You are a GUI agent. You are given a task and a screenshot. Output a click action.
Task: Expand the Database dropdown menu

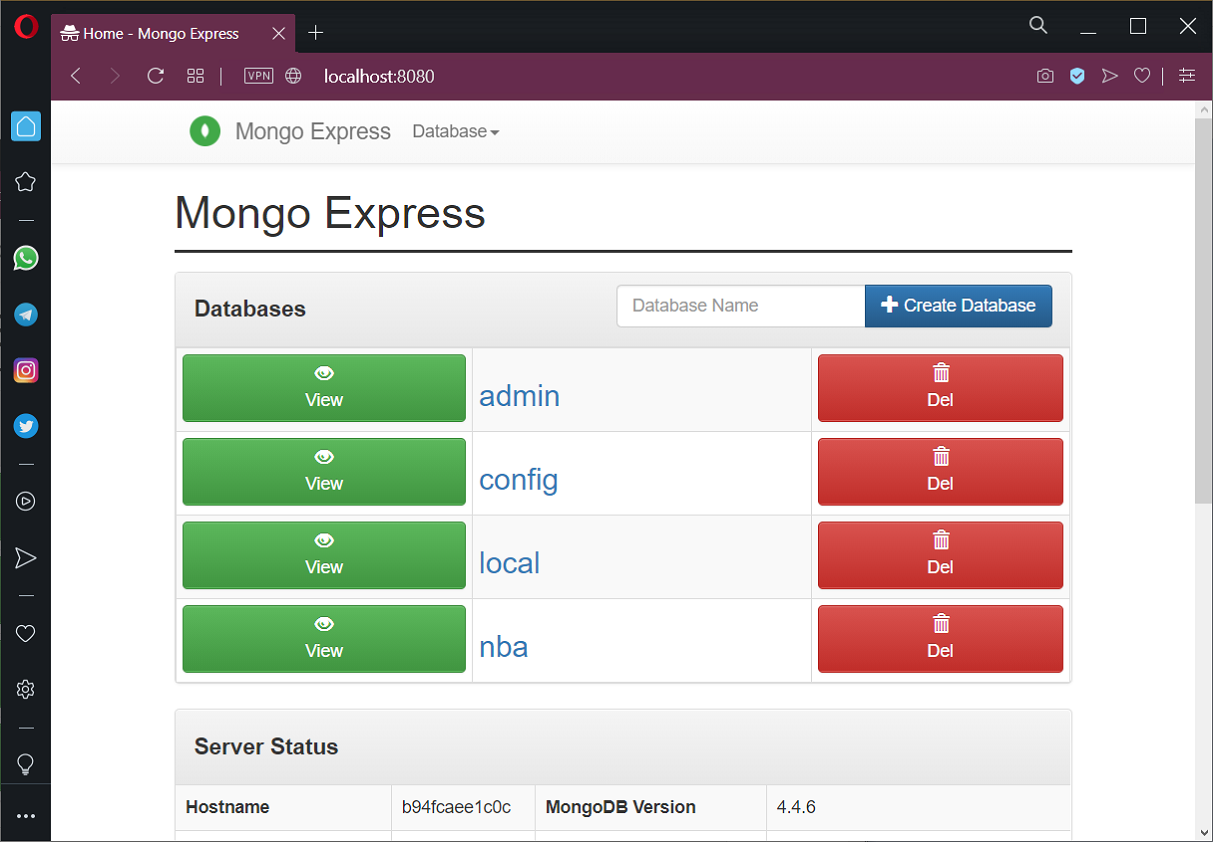tap(456, 131)
